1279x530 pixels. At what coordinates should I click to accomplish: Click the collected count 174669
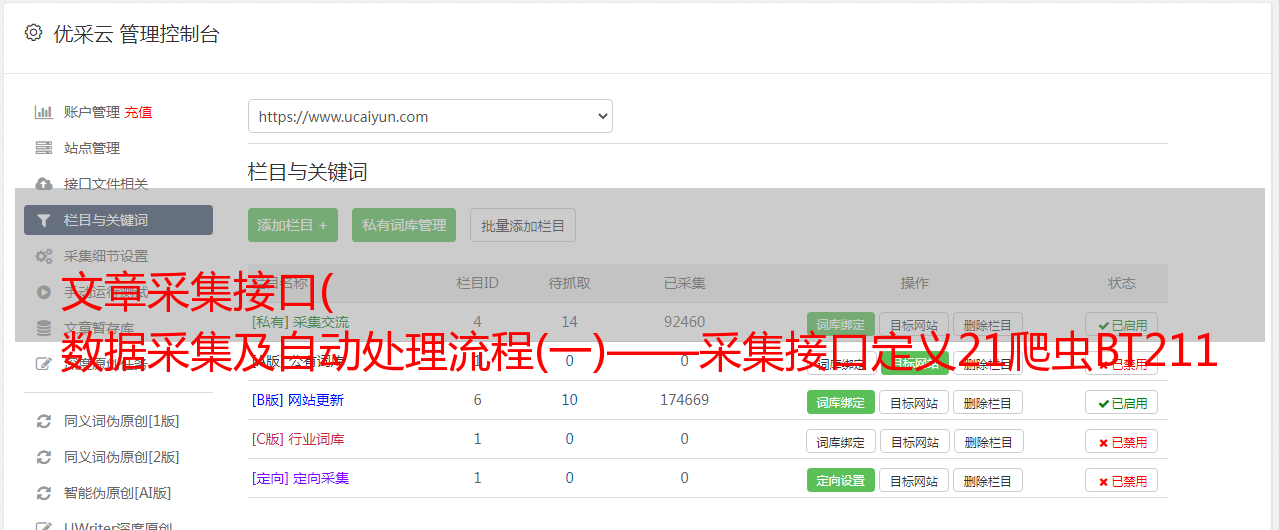click(685, 400)
